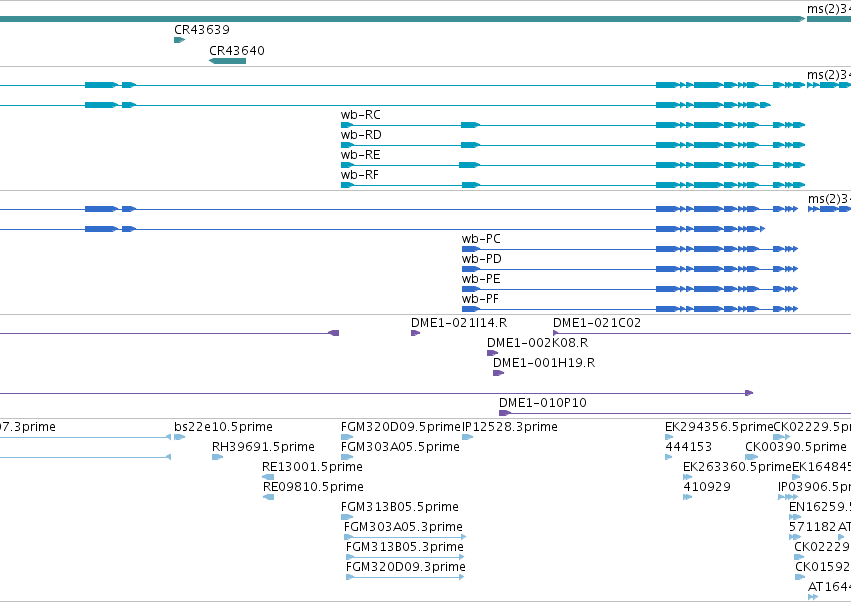
Task: Click the wb-PF coding sequence label
Action: click(x=480, y=299)
